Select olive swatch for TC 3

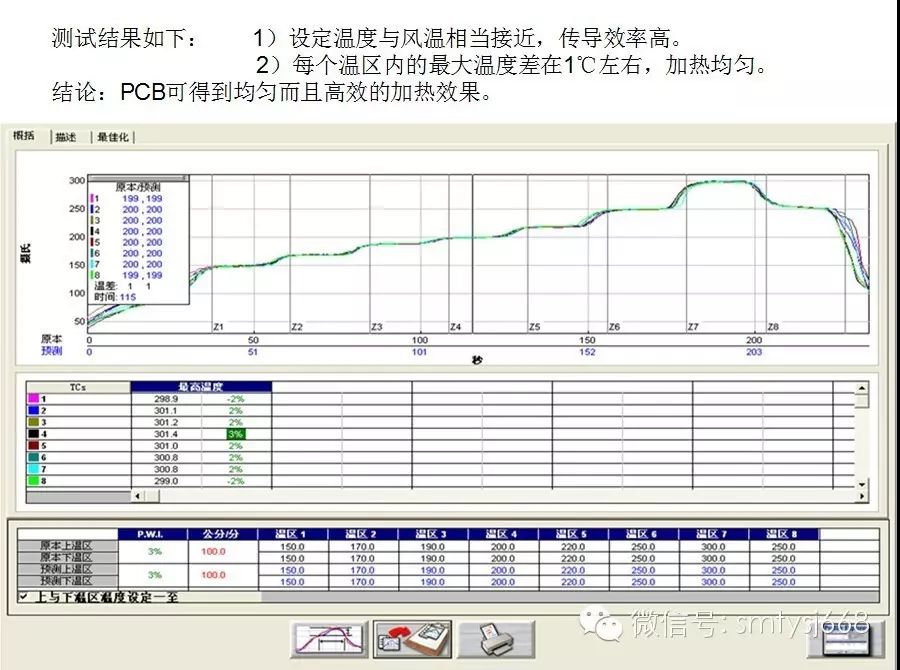(33, 422)
